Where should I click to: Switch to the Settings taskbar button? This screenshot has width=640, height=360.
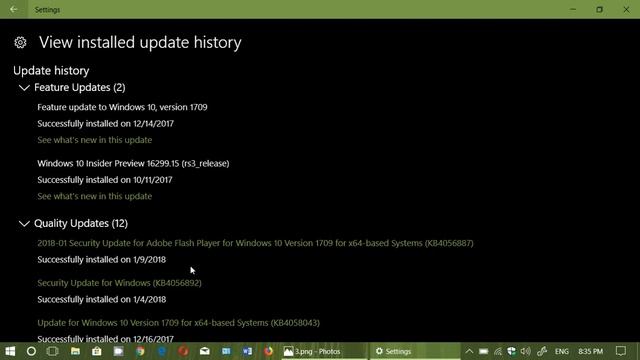click(x=414, y=351)
